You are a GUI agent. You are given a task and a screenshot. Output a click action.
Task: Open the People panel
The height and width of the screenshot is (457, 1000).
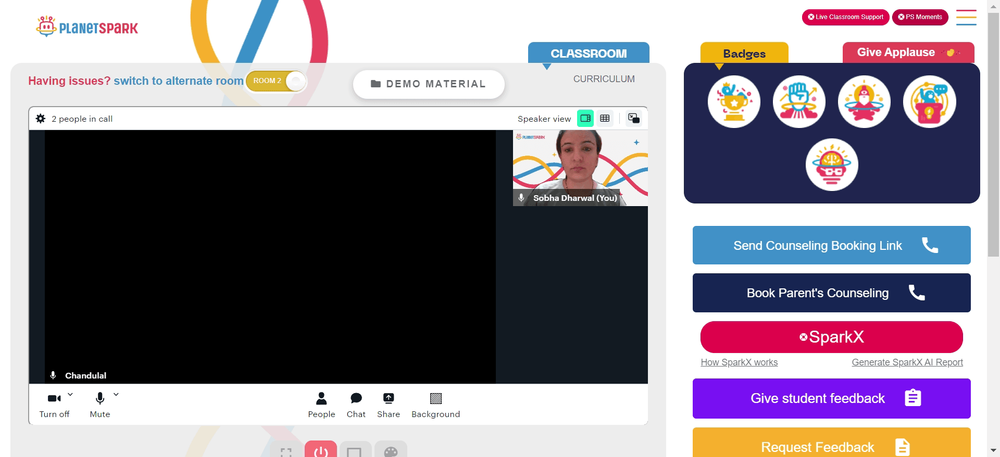[321, 405]
